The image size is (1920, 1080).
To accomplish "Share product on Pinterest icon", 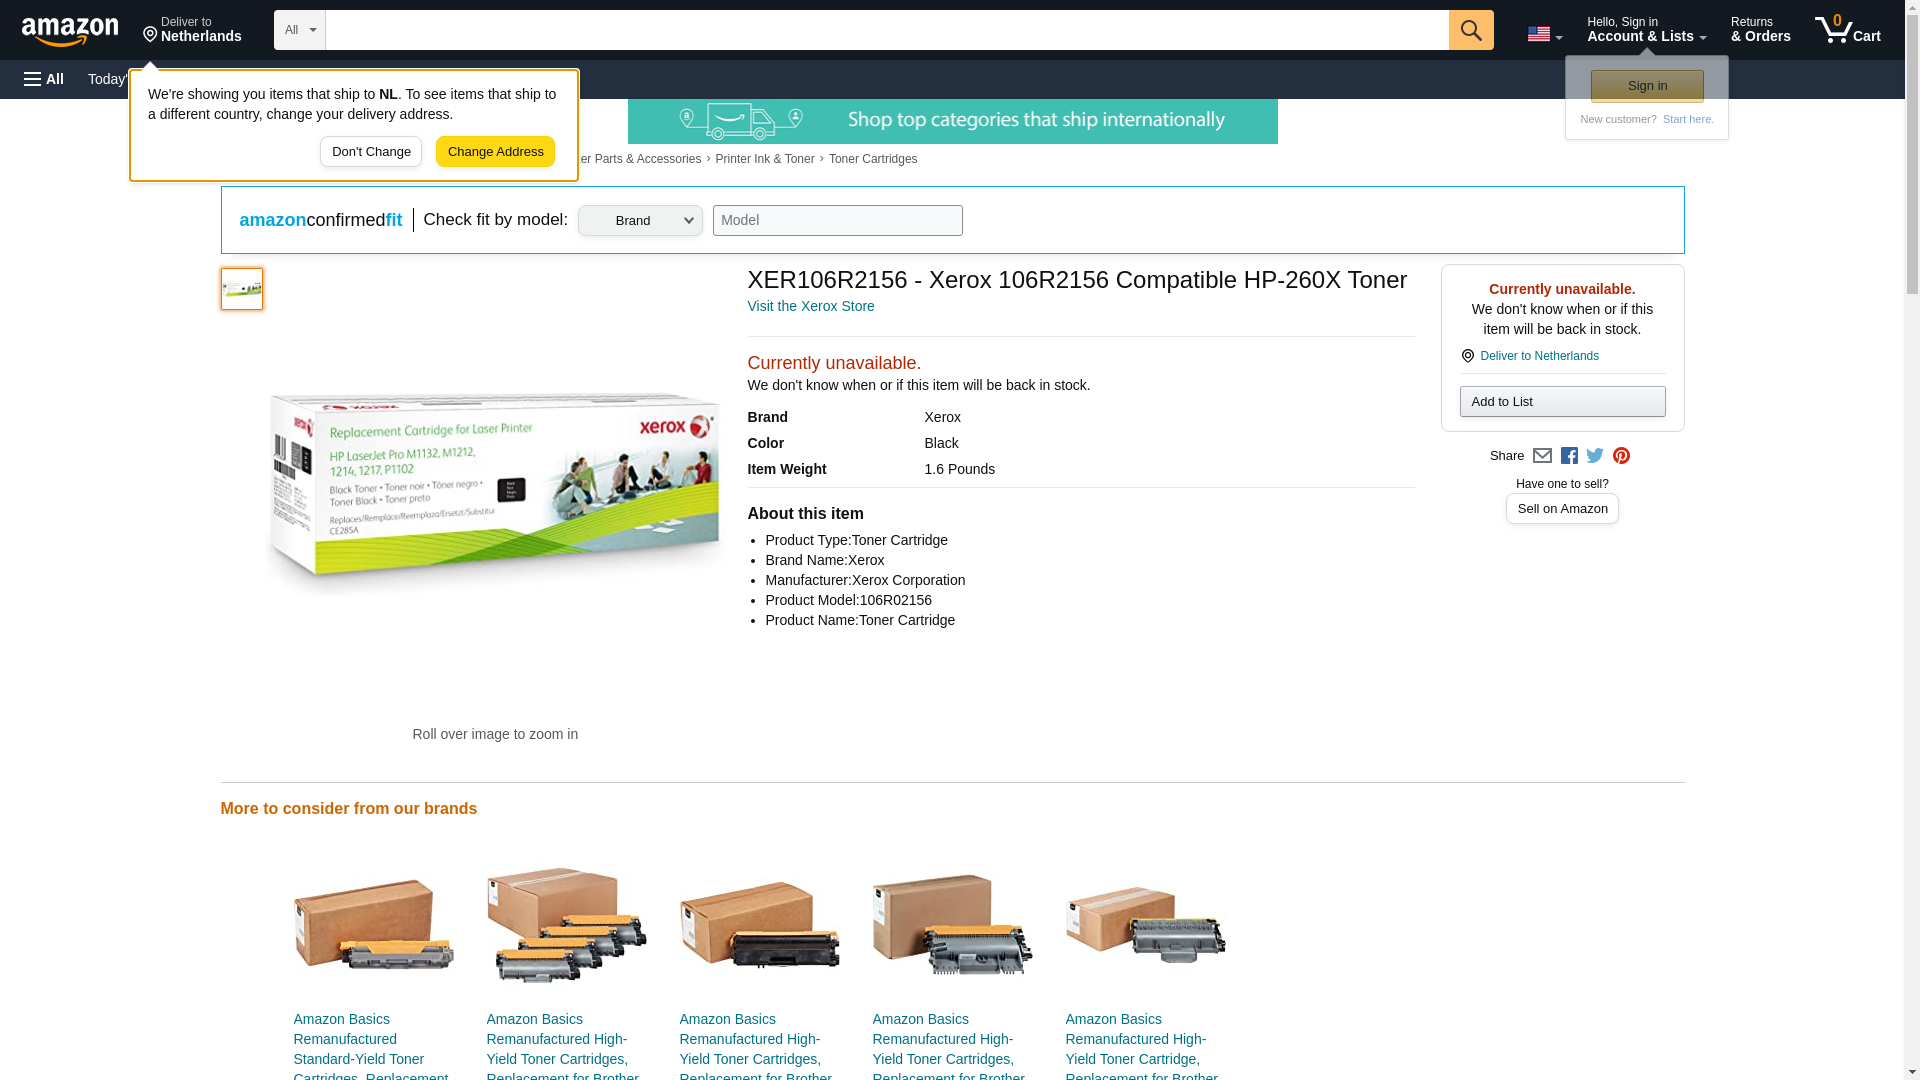I will (1621, 456).
